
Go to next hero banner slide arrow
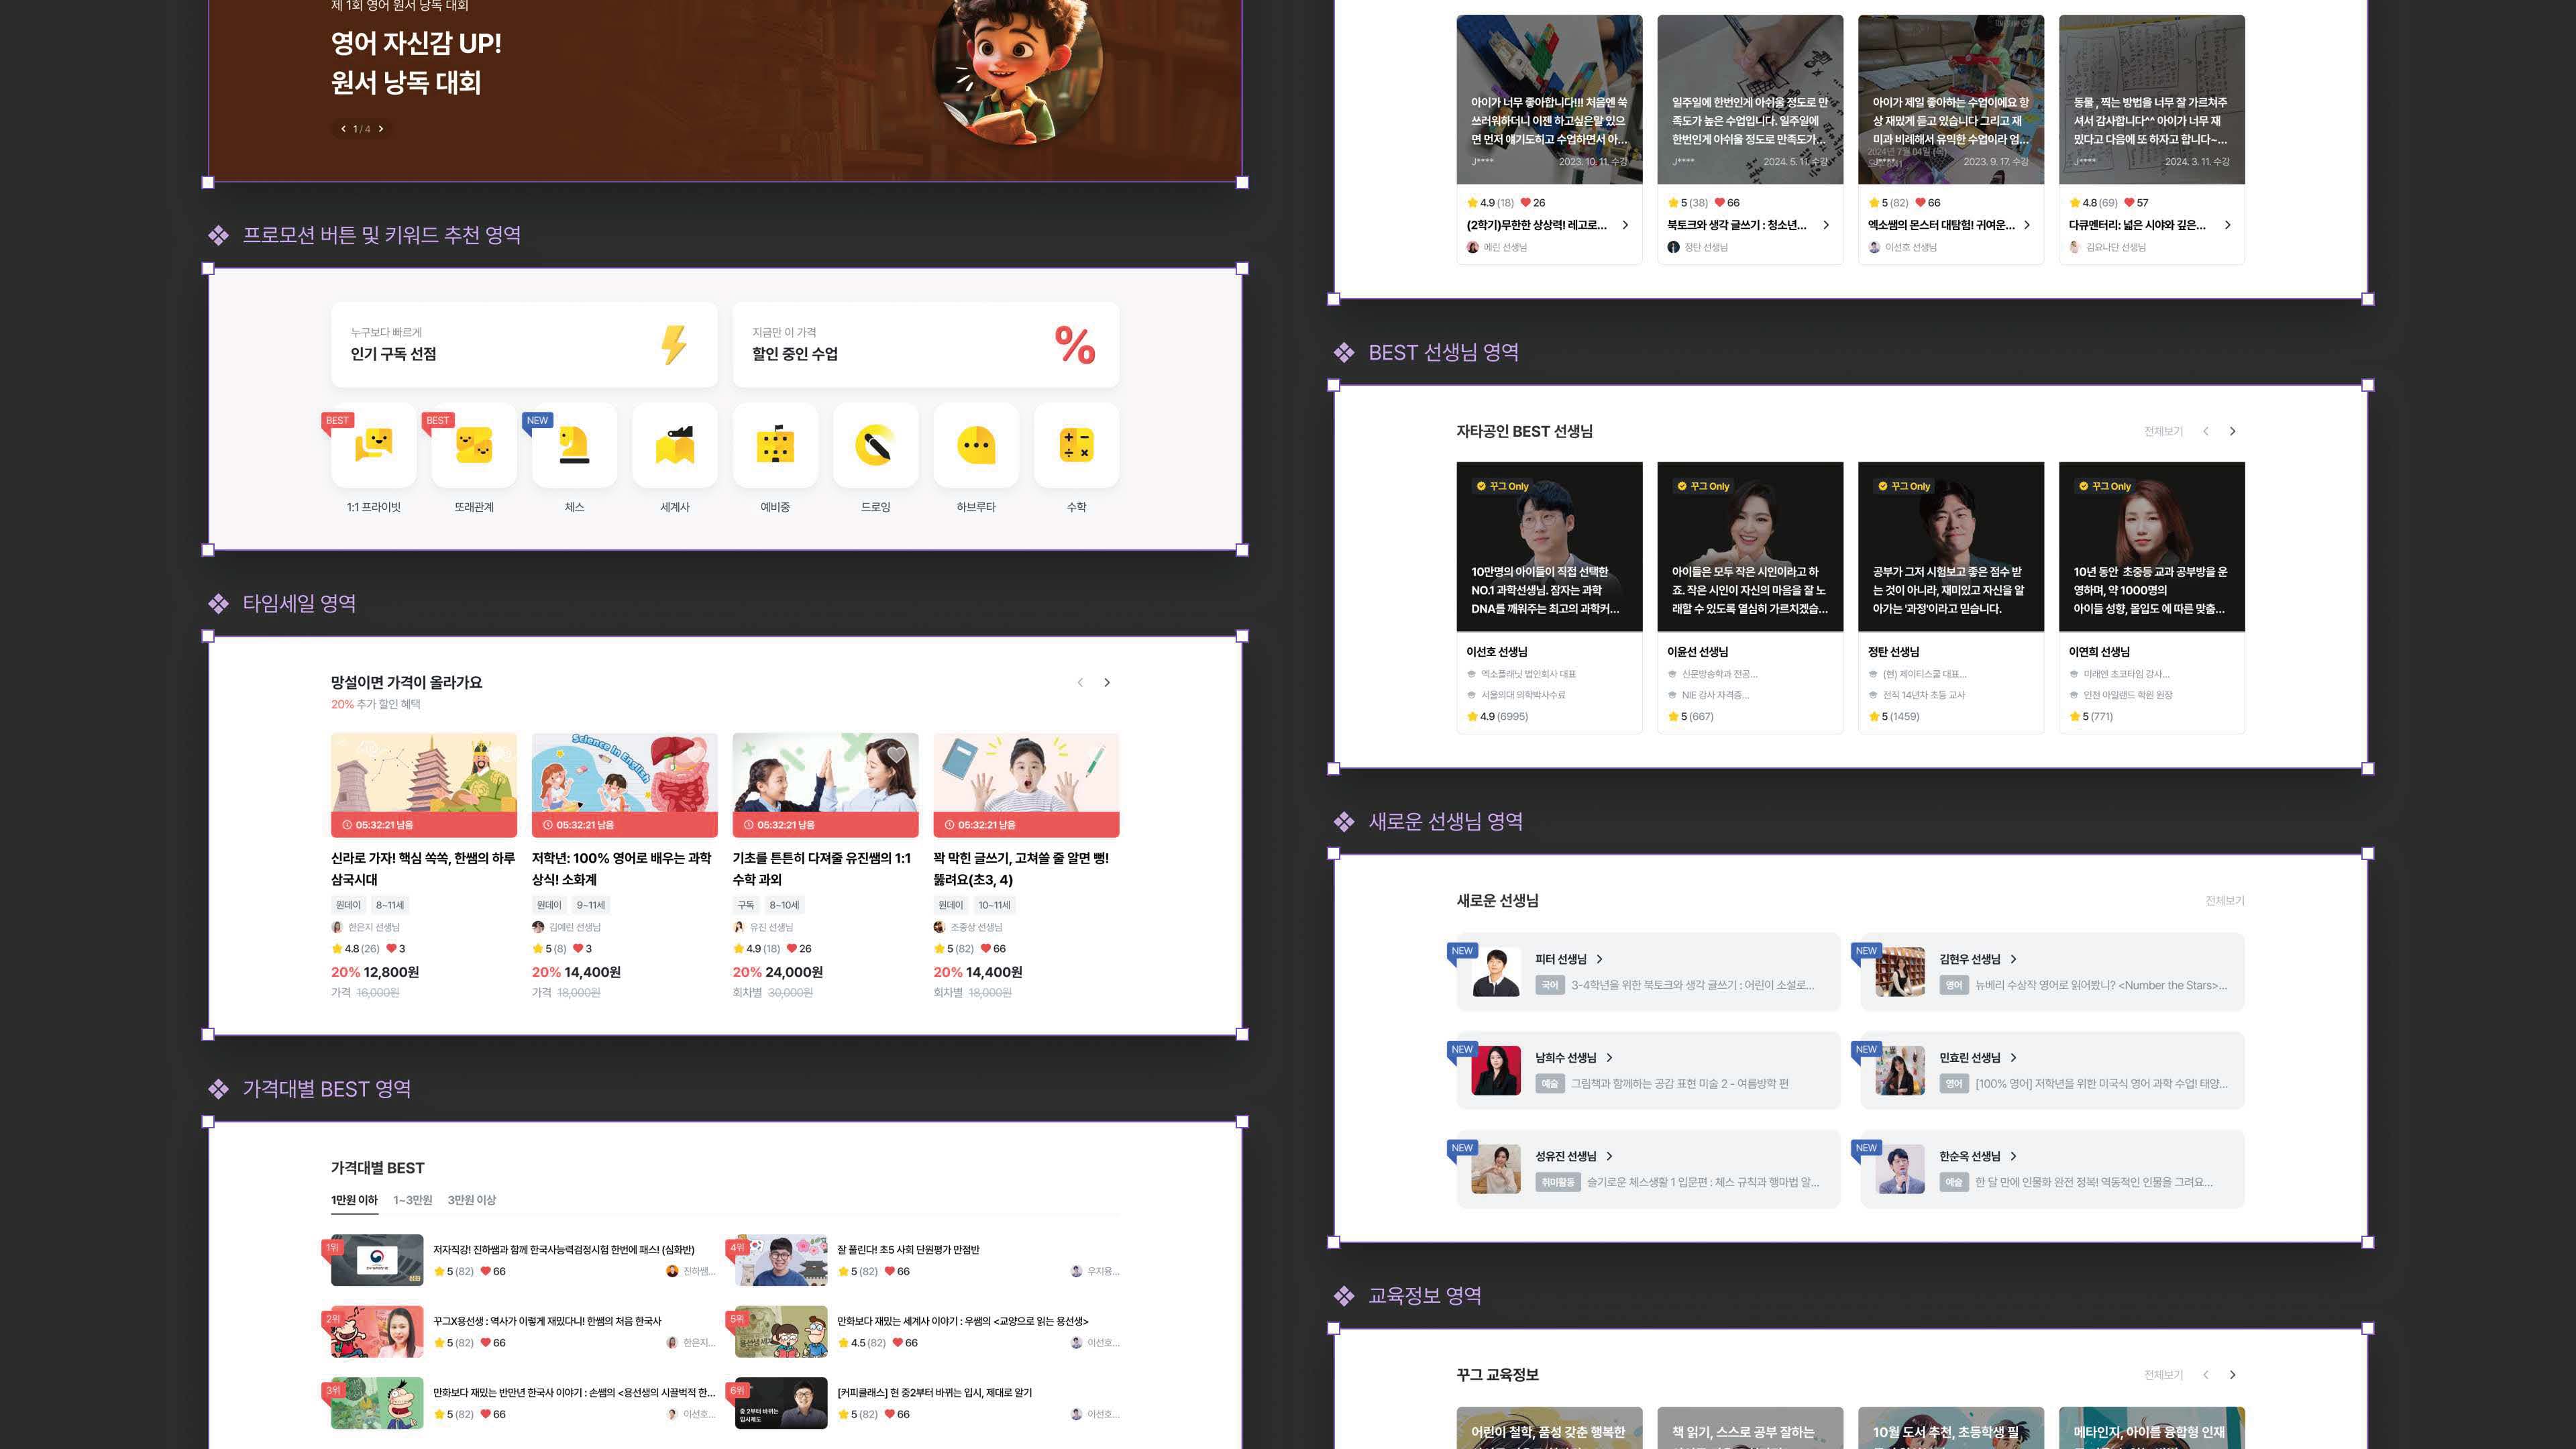381,129
